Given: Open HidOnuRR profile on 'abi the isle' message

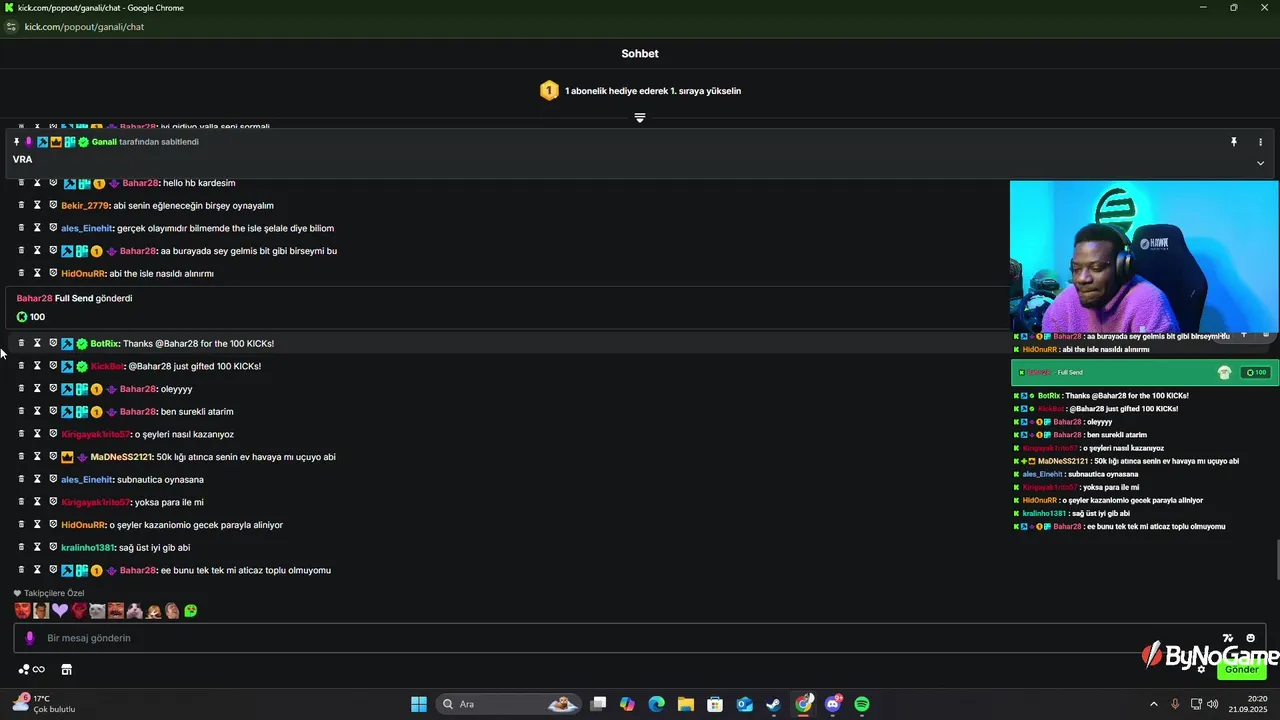Looking at the screenshot, I should pyautogui.click(x=83, y=274).
